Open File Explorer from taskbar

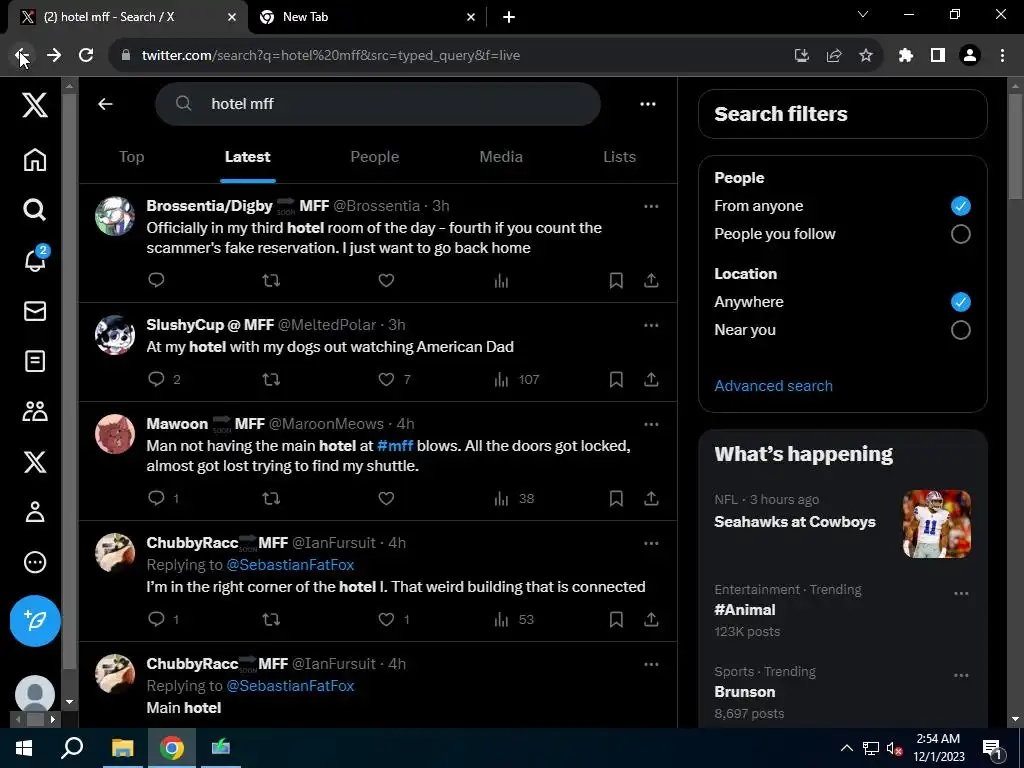click(x=122, y=748)
